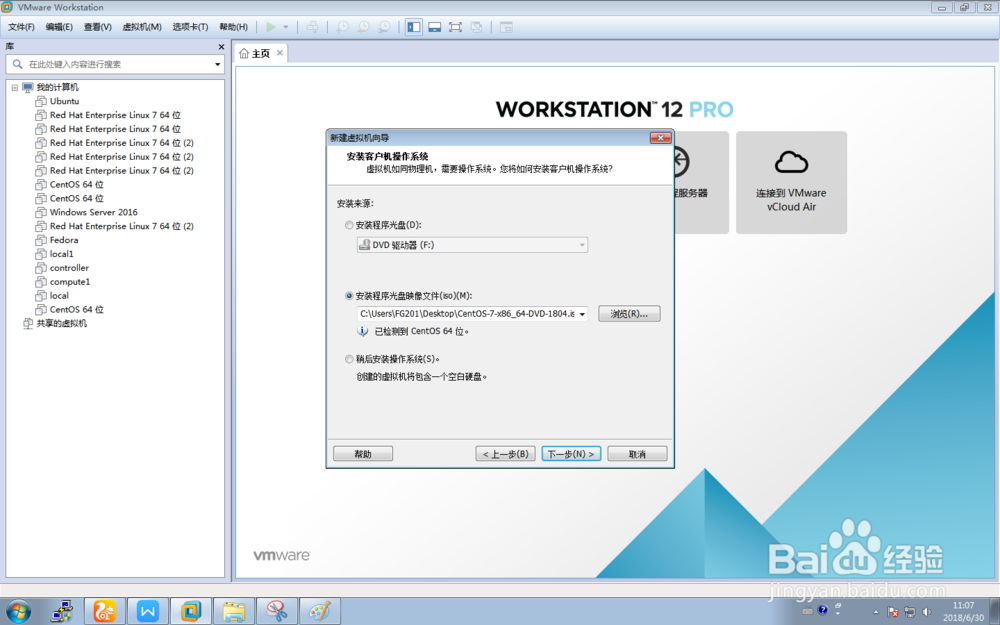
Task: Click the full screen mode toolbar icon
Action: click(455, 27)
